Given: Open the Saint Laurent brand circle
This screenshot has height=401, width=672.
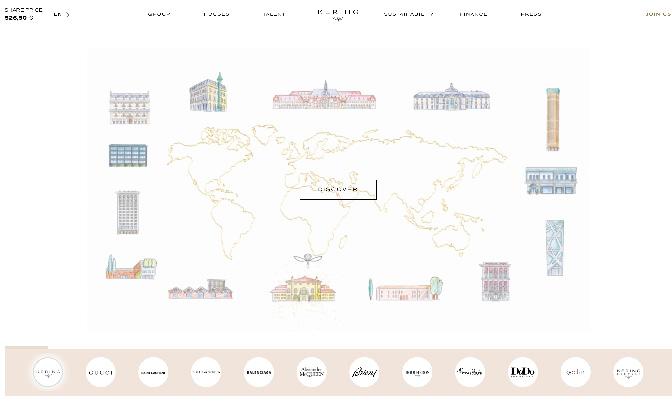Looking at the screenshot, I should click(x=153, y=372).
